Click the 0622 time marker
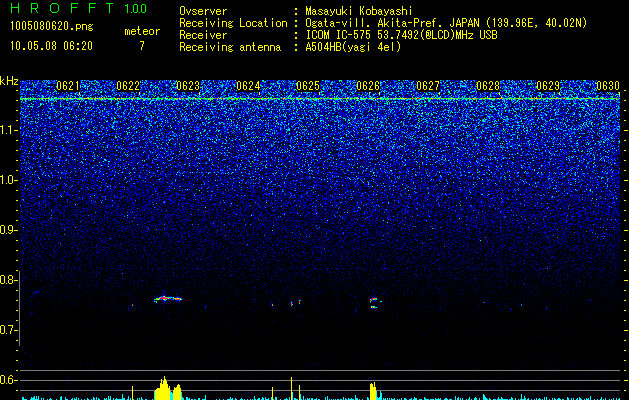This screenshot has width=629, height=400. pyautogui.click(x=128, y=86)
